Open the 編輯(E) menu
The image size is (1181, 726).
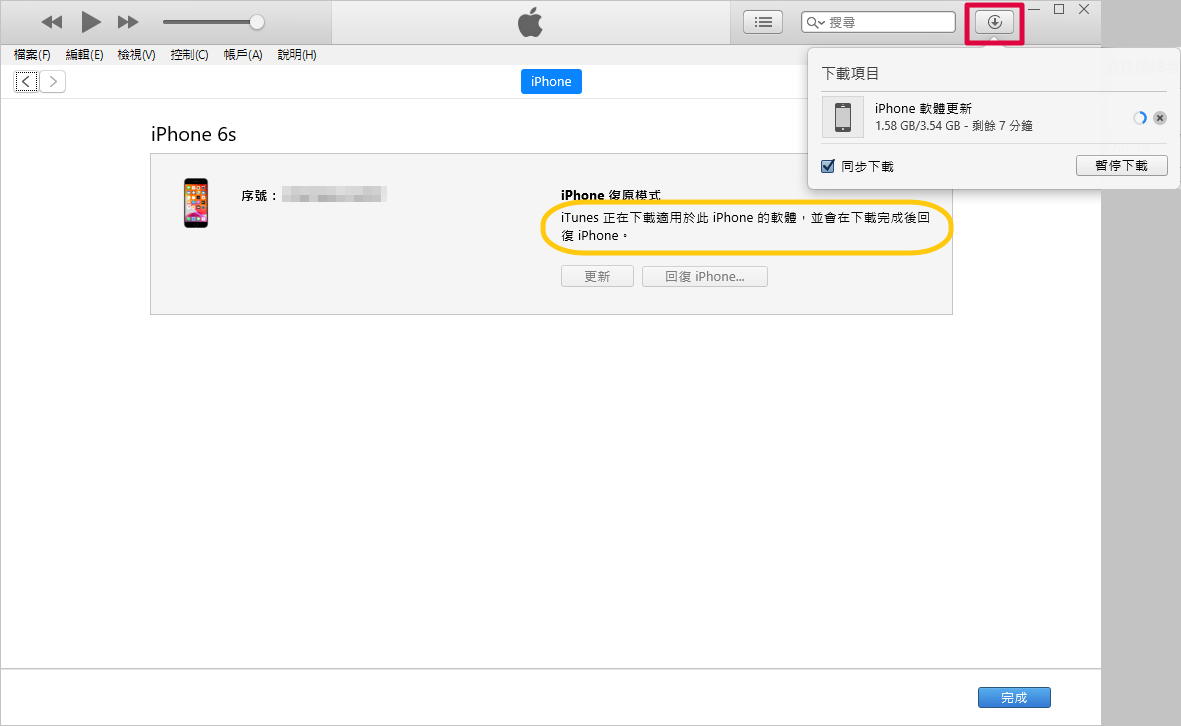coord(84,55)
